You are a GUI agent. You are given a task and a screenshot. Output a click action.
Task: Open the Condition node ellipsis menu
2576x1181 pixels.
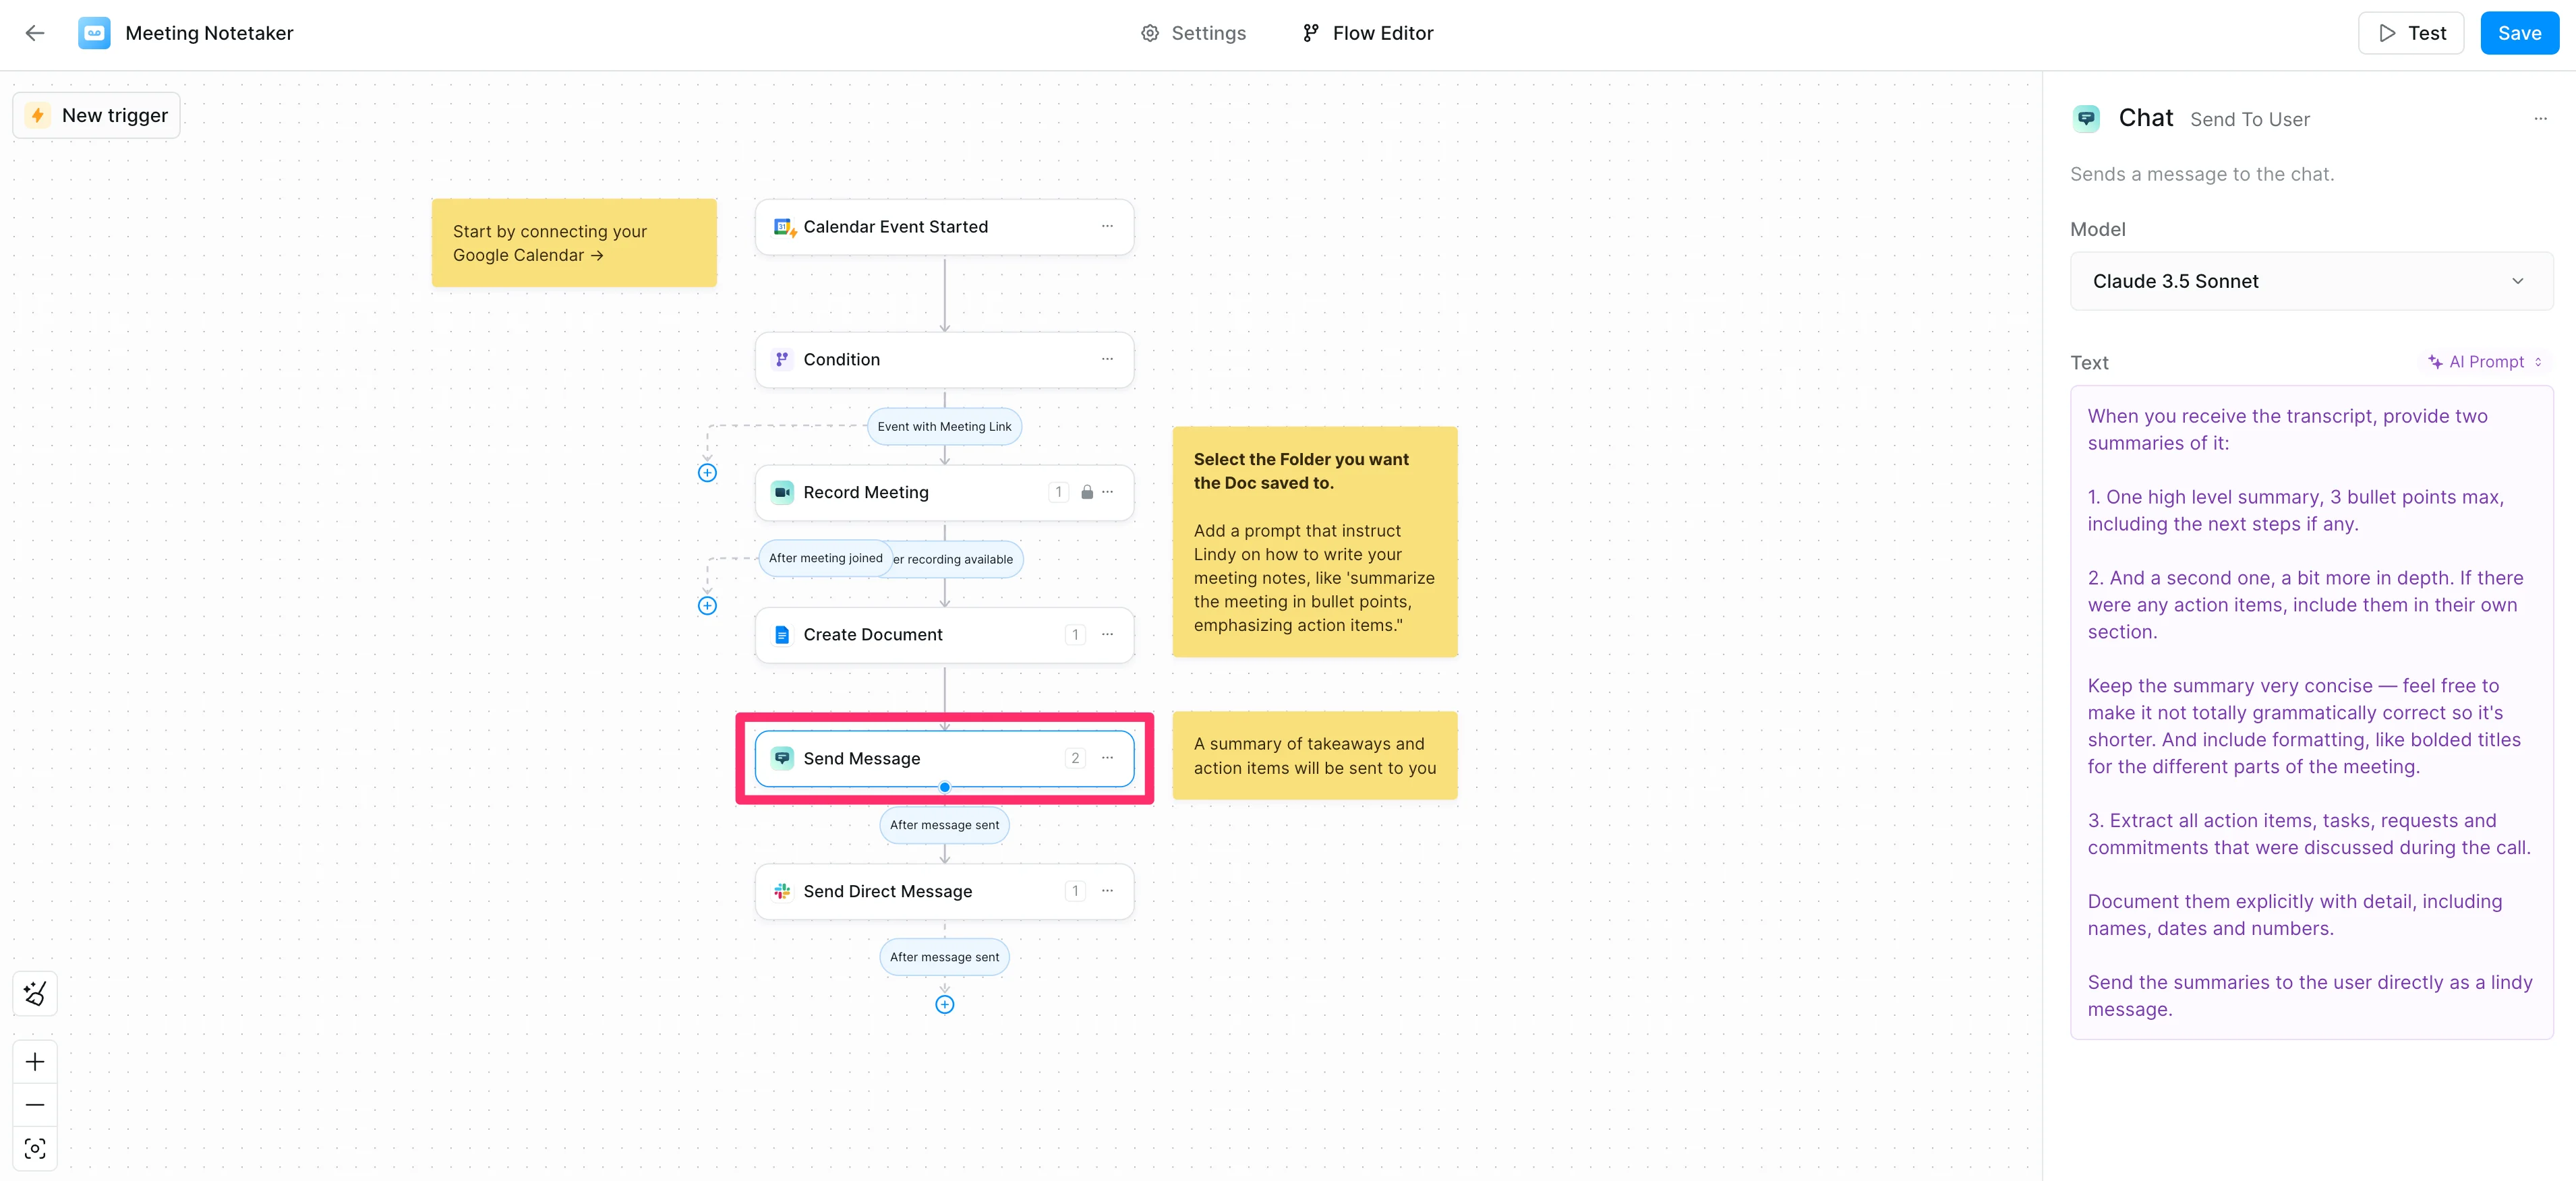click(x=1107, y=360)
